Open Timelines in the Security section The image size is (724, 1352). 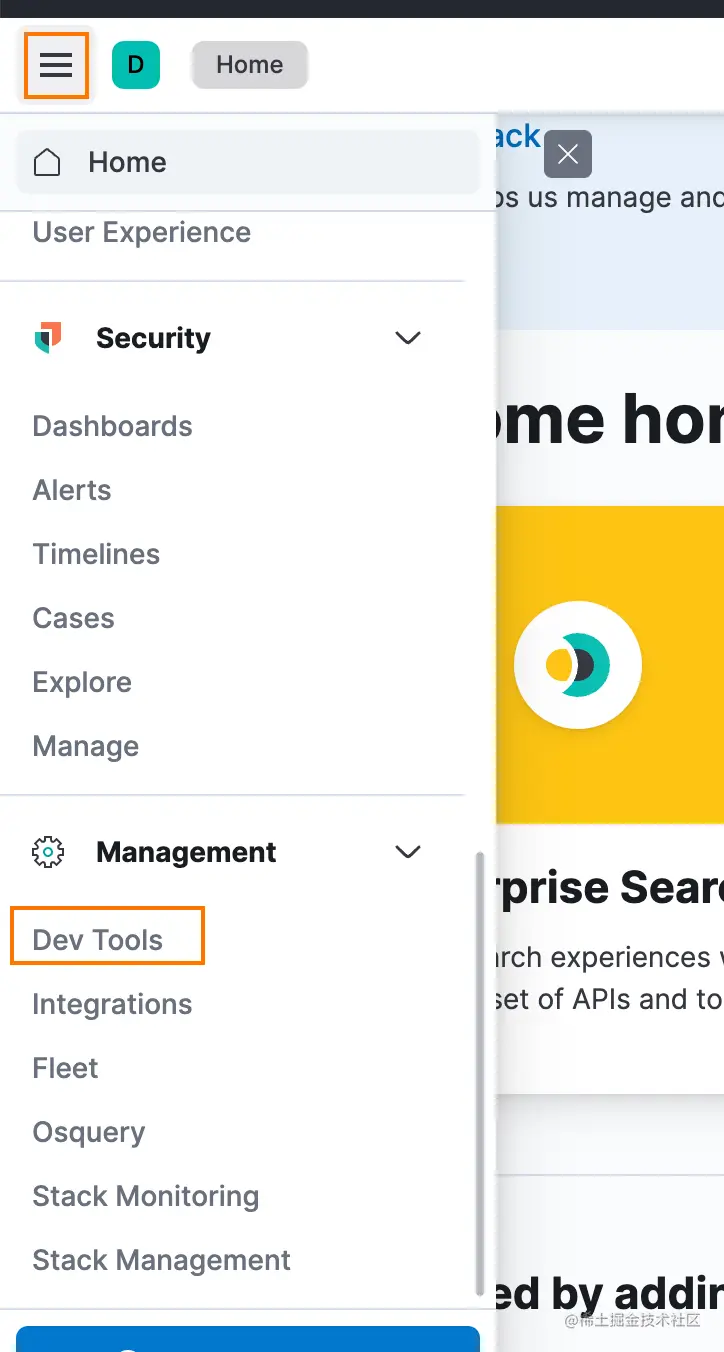tap(96, 554)
